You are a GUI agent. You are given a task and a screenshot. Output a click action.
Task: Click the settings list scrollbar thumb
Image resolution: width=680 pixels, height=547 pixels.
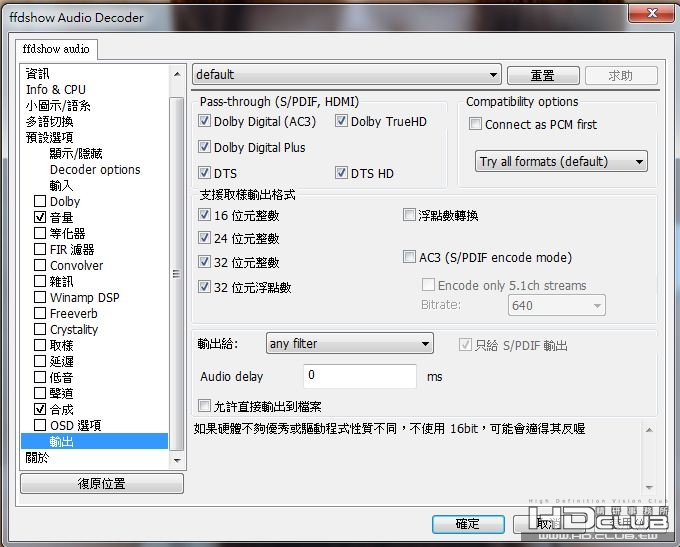pos(177,274)
